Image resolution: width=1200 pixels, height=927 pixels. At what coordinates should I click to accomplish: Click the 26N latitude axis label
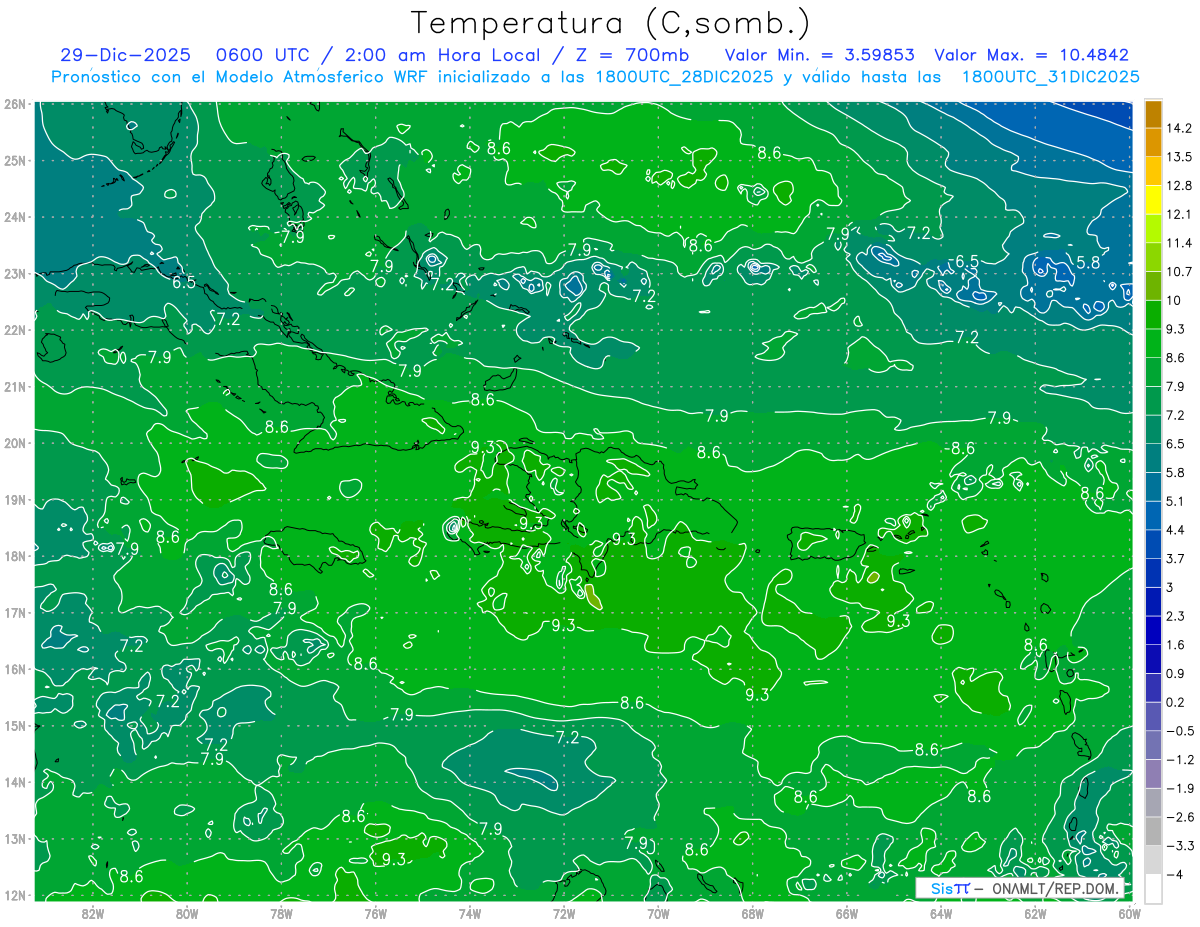point(14,104)
